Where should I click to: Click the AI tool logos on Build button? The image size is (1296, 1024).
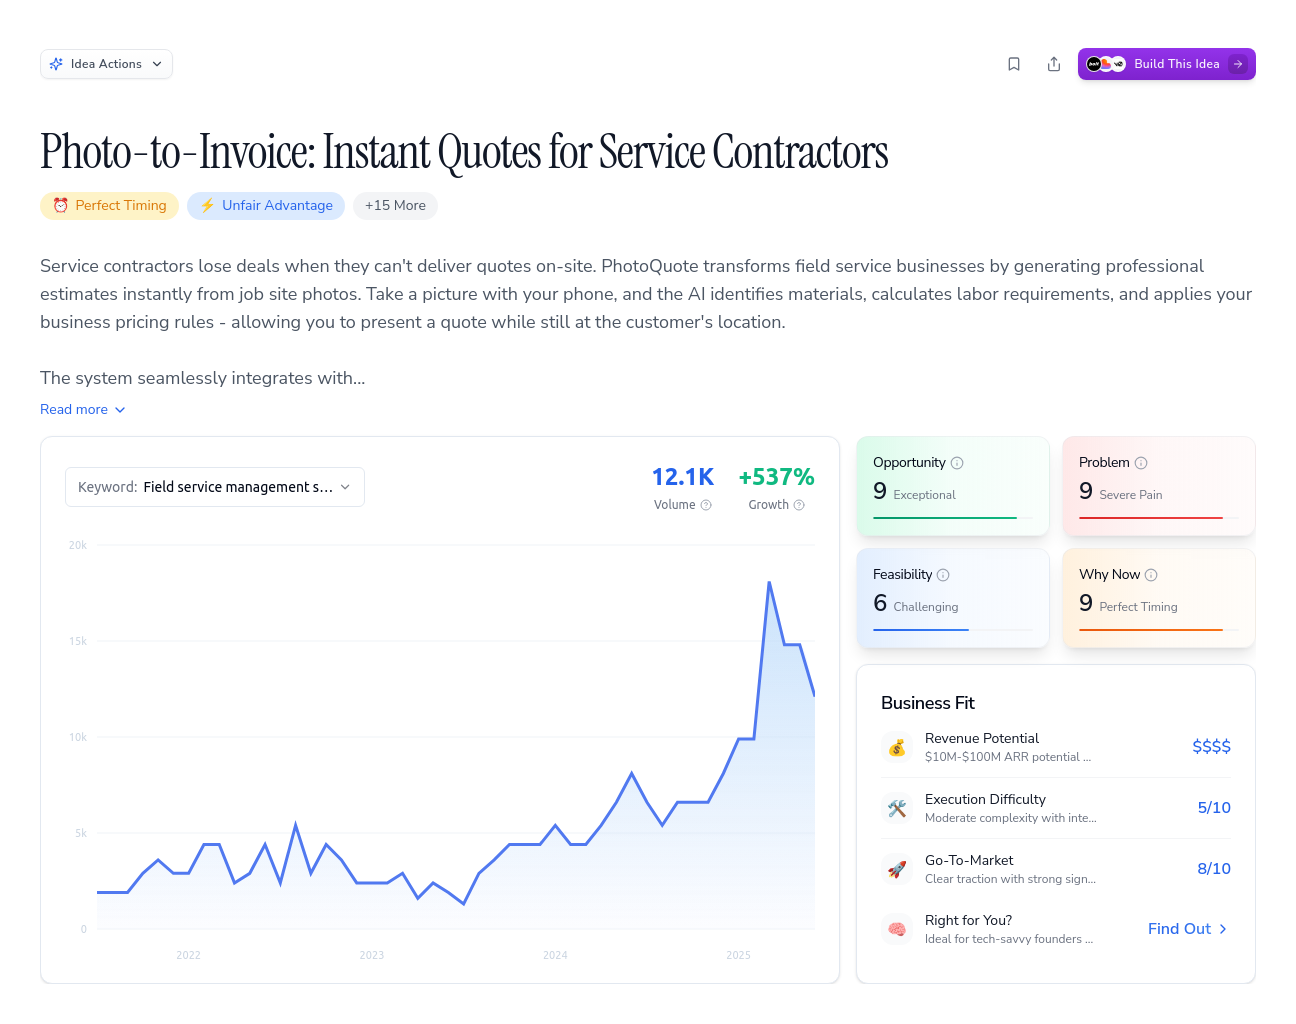click(x=1106, y=64)
